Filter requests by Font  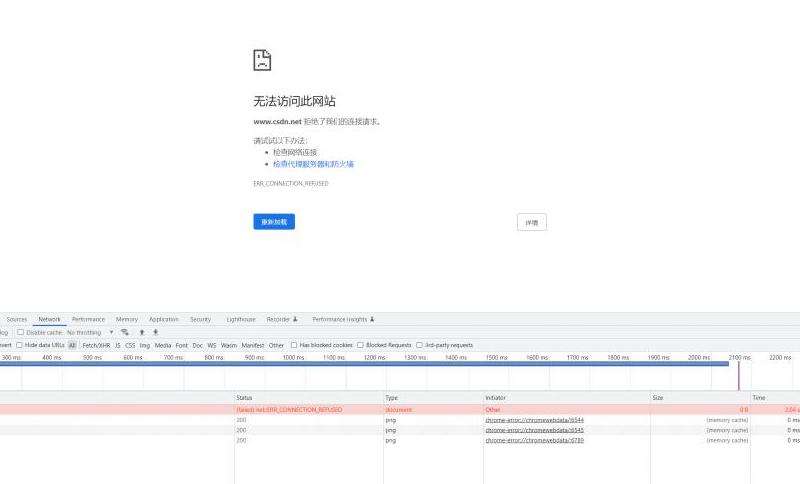(x=182, y=345)
